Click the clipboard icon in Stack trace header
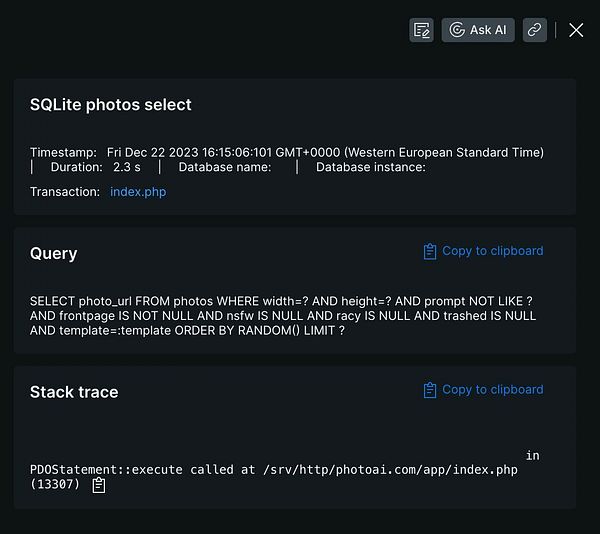Image resolution: width=600 pixels, height=534 pixels. click(430, 390)
